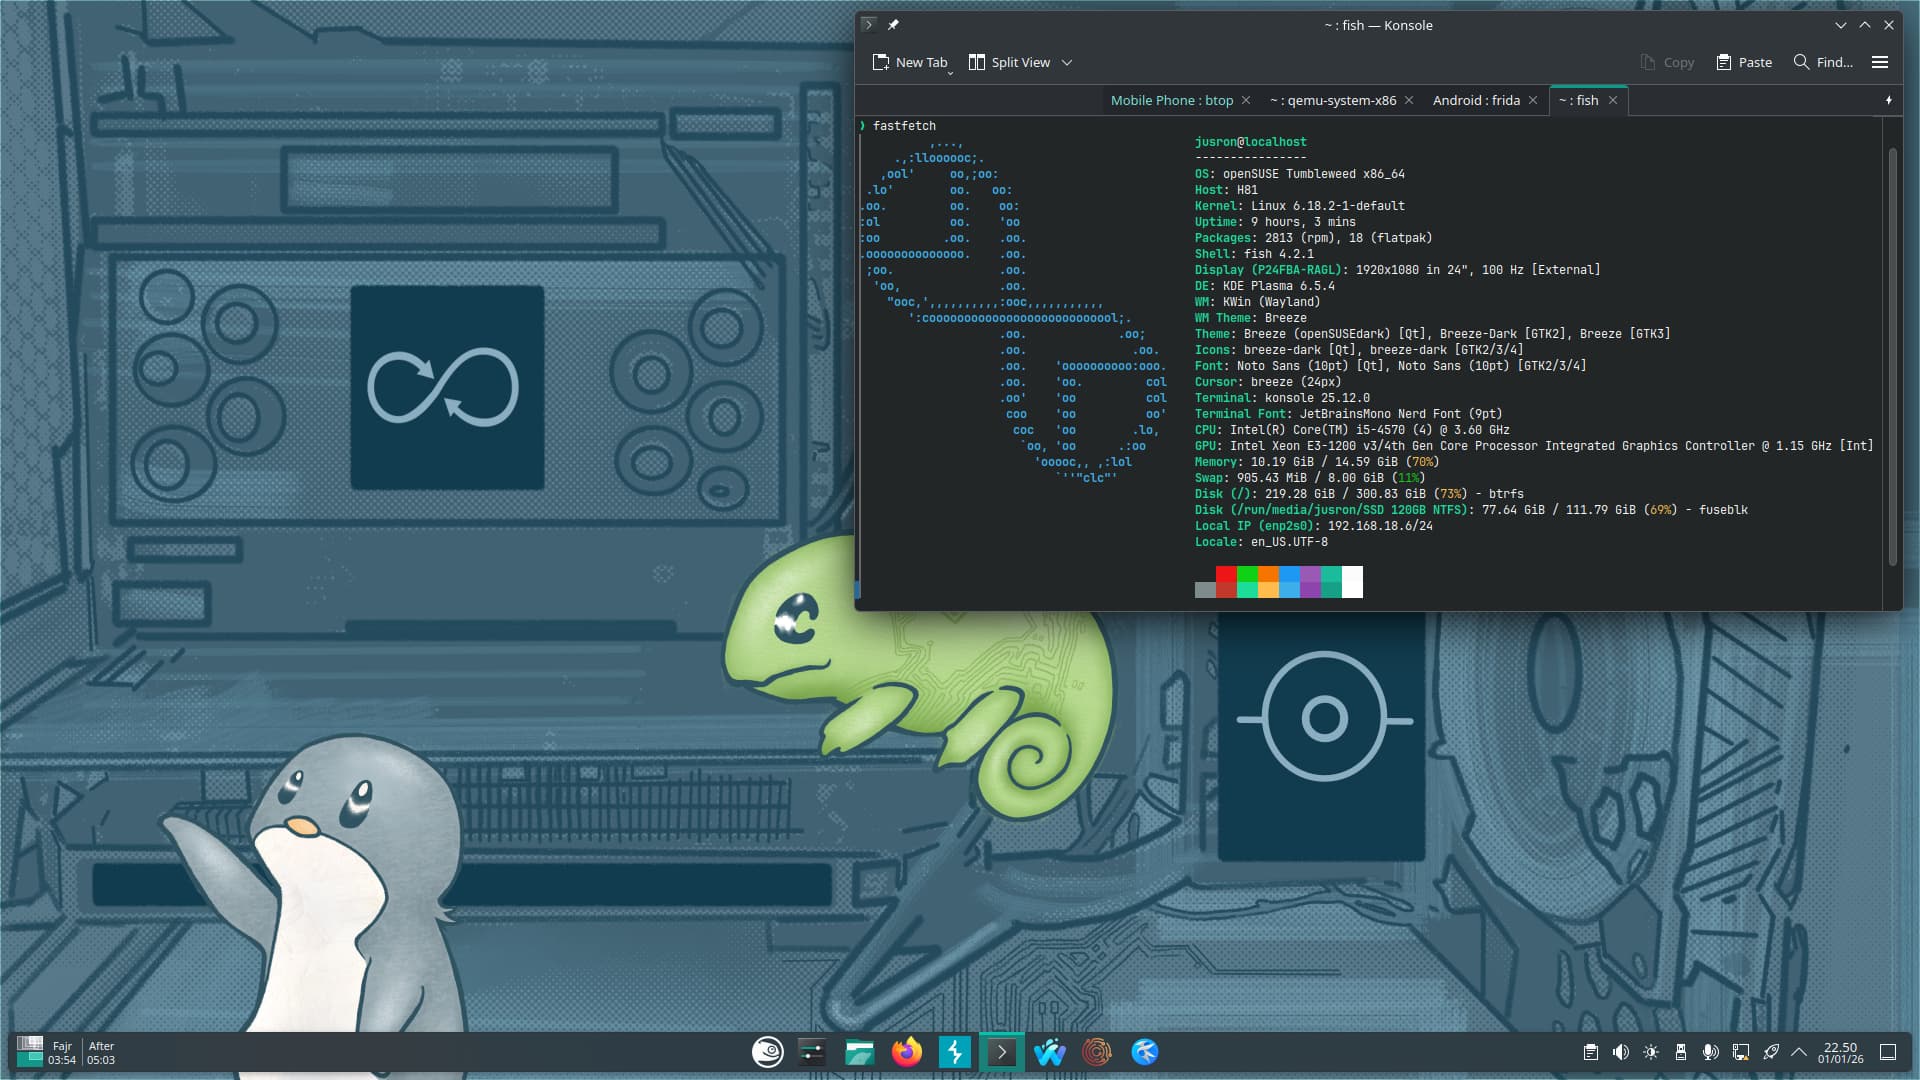Image resolution: width=1920 pixels, height=1080 pixels.
Task: Open the New Tab dropdown arrow
Action: 950,72
